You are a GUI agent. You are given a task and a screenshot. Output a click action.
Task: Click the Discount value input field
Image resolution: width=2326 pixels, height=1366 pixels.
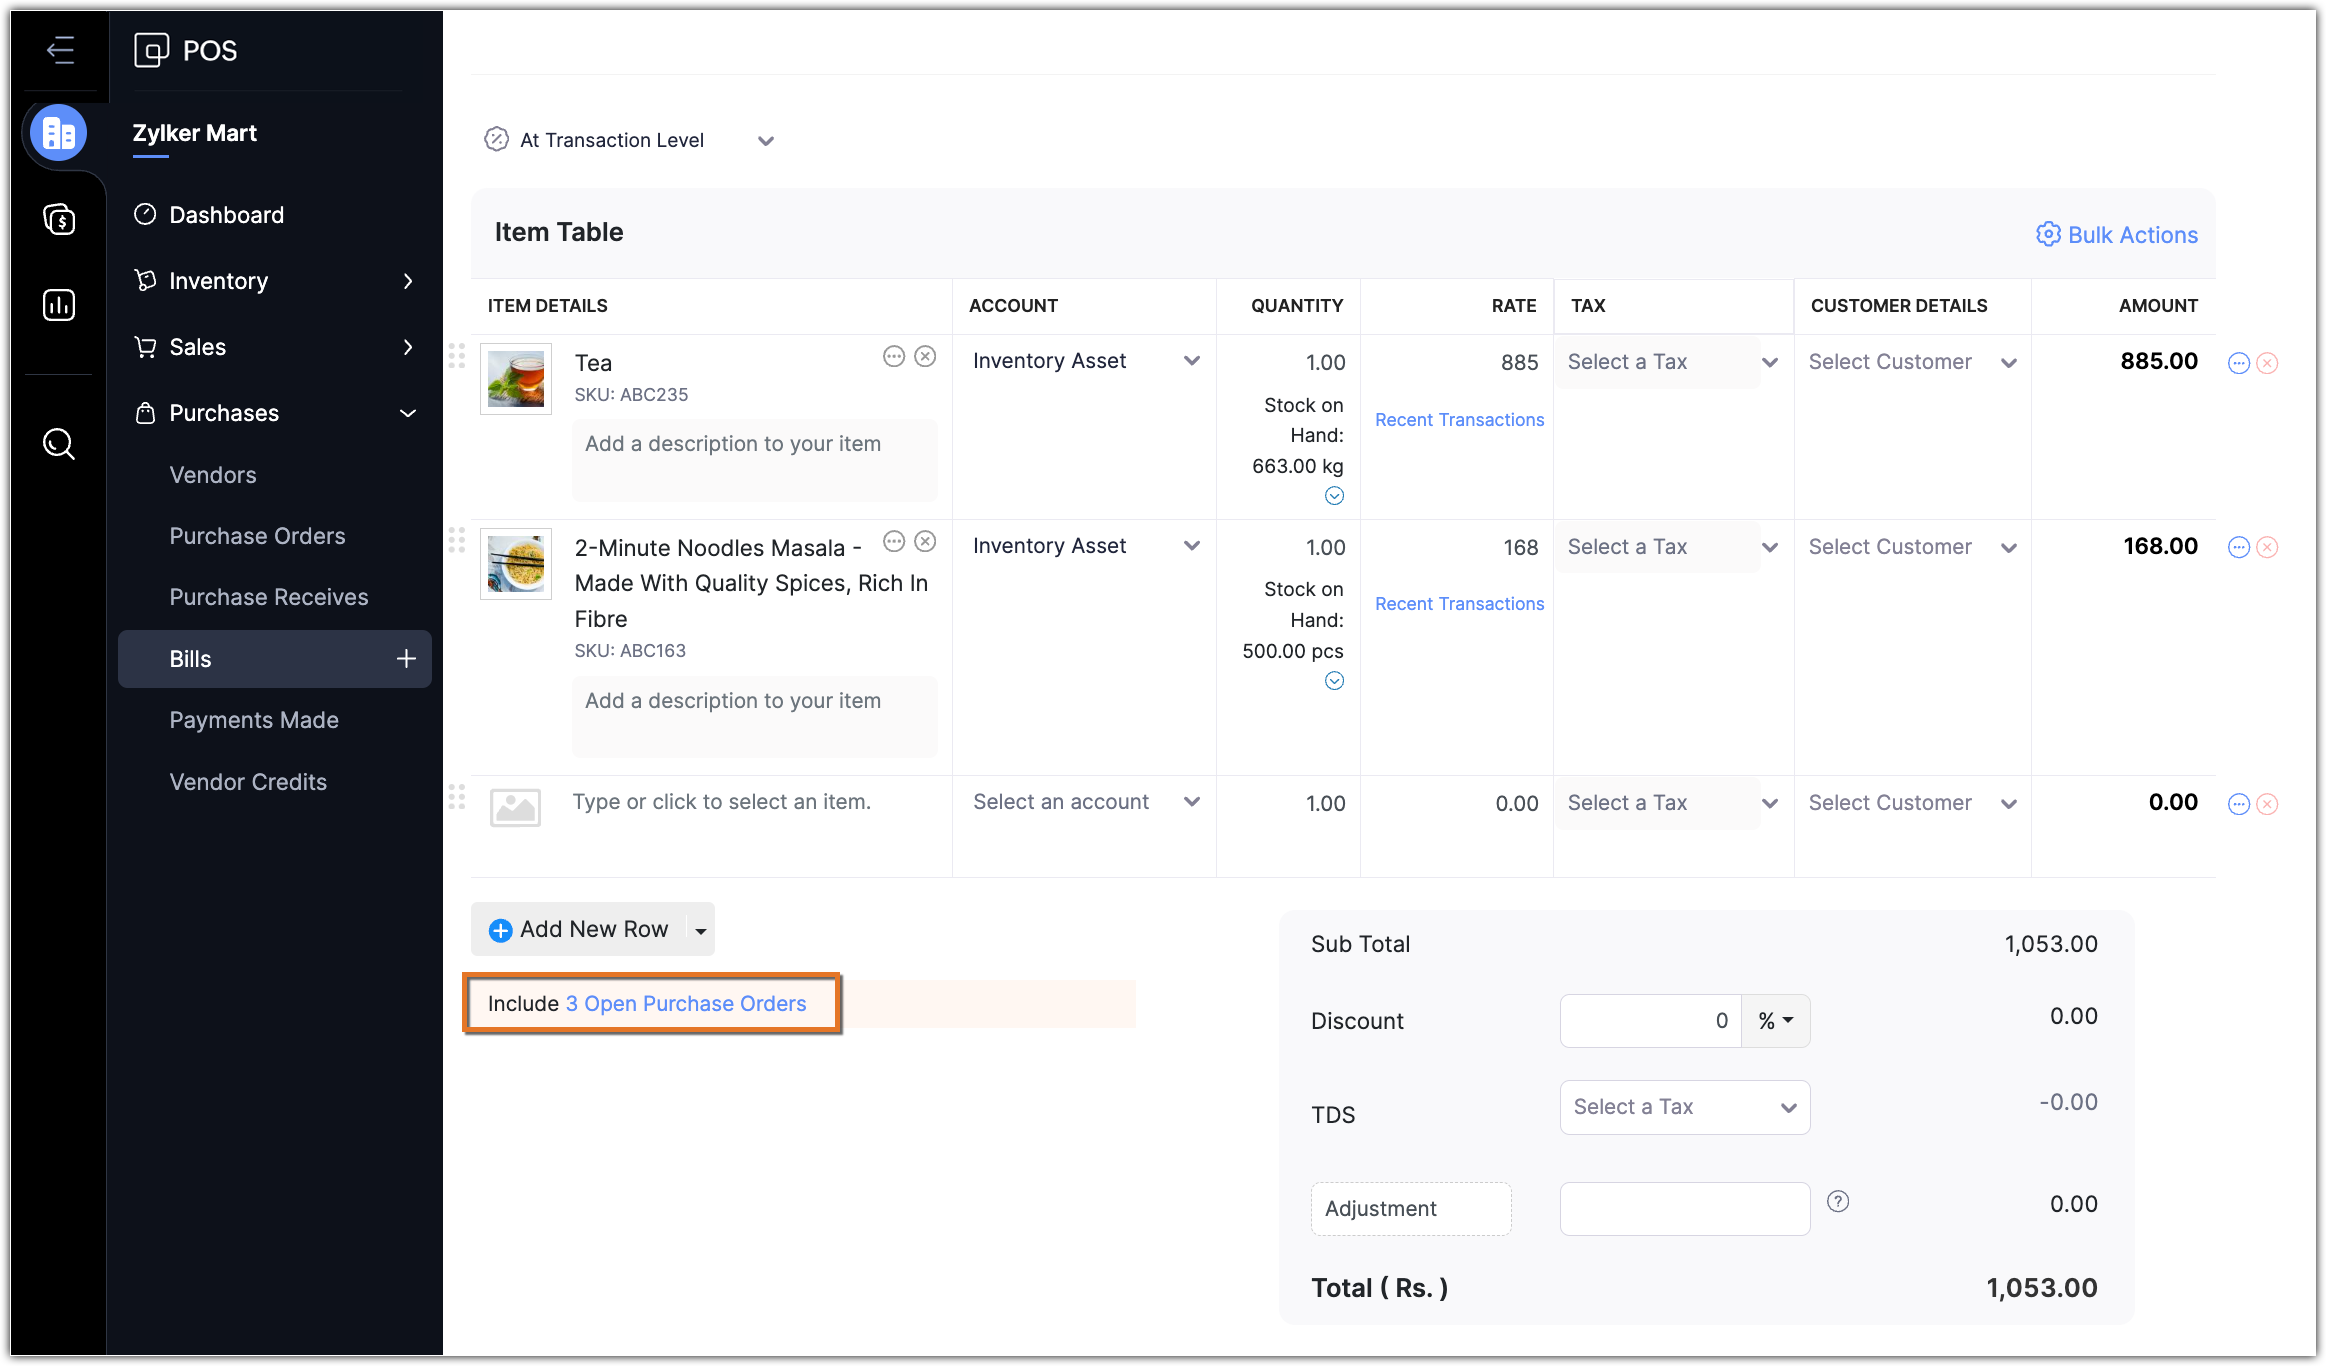pyautogui.click(x=1650, y=1021)
